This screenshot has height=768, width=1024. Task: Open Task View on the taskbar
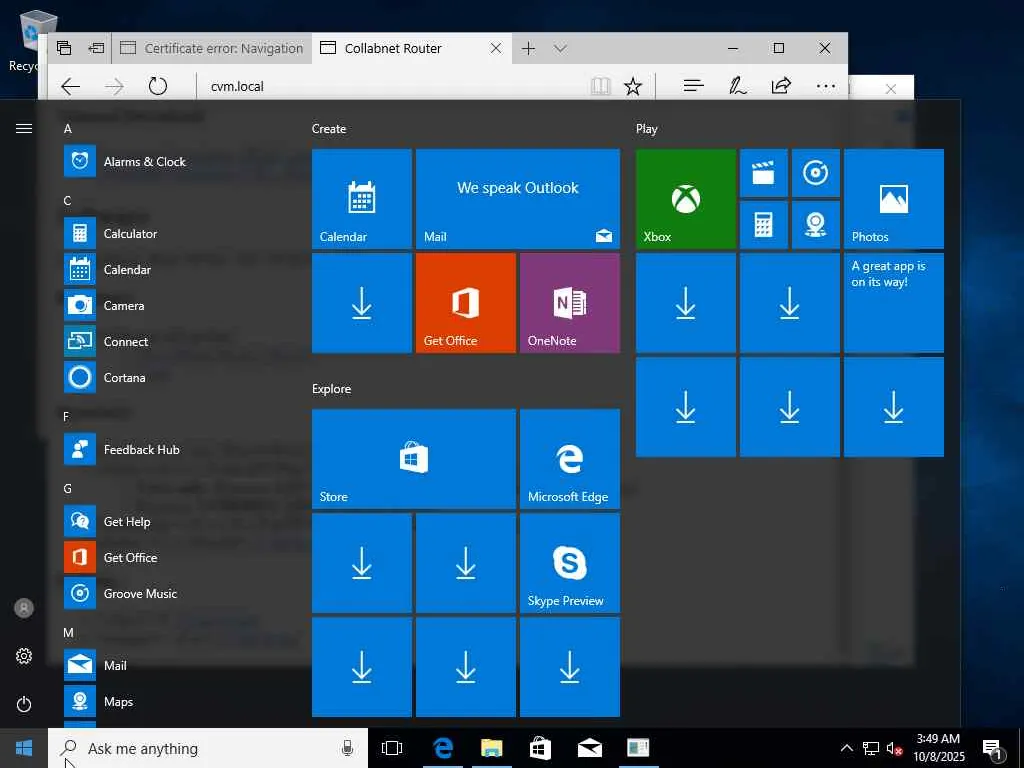pyautogui.click(x=392, y=748)
